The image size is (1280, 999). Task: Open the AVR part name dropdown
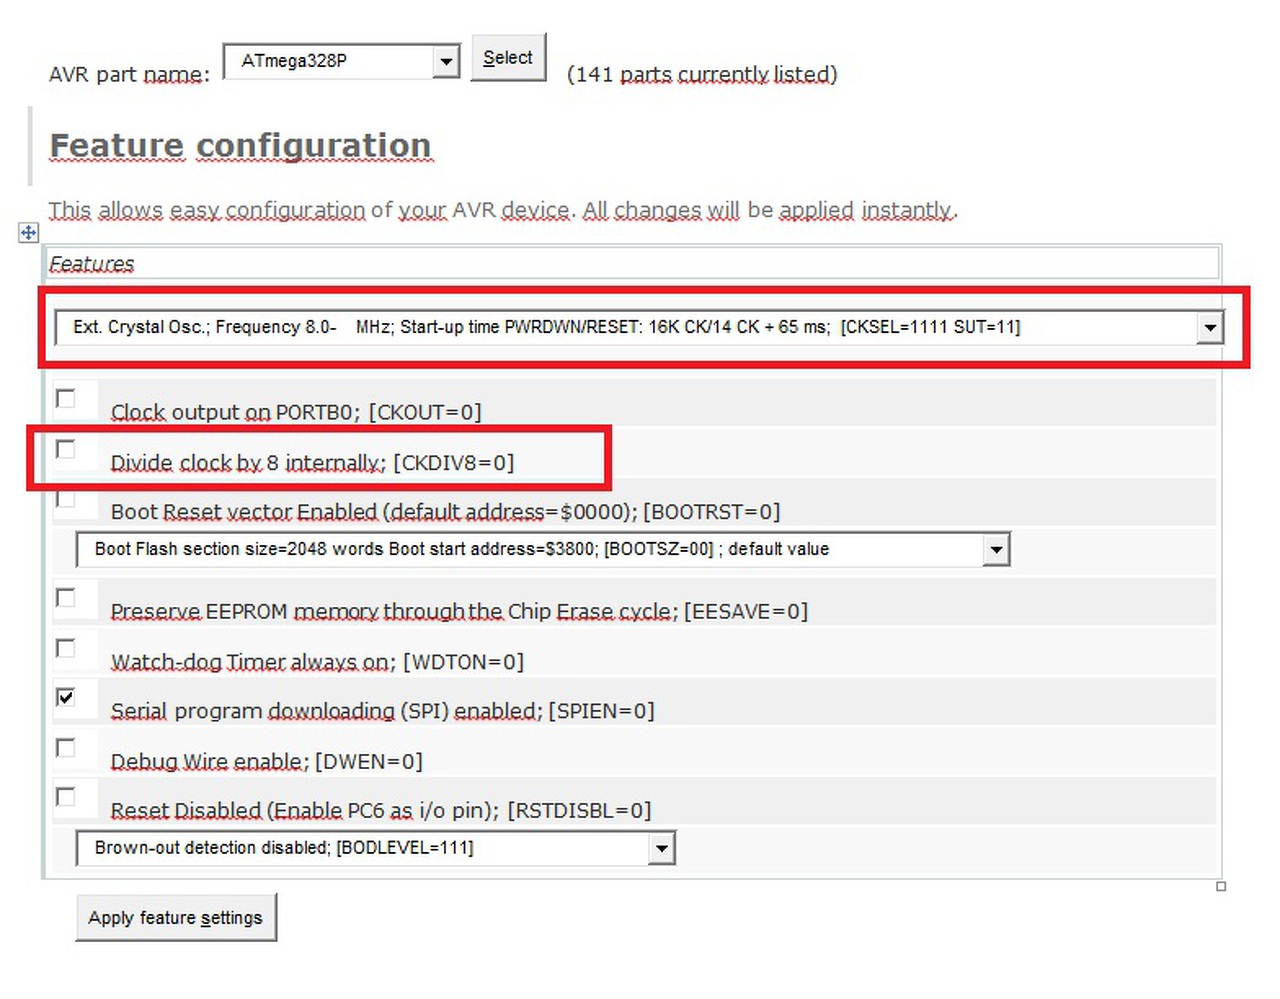[446, 62]
